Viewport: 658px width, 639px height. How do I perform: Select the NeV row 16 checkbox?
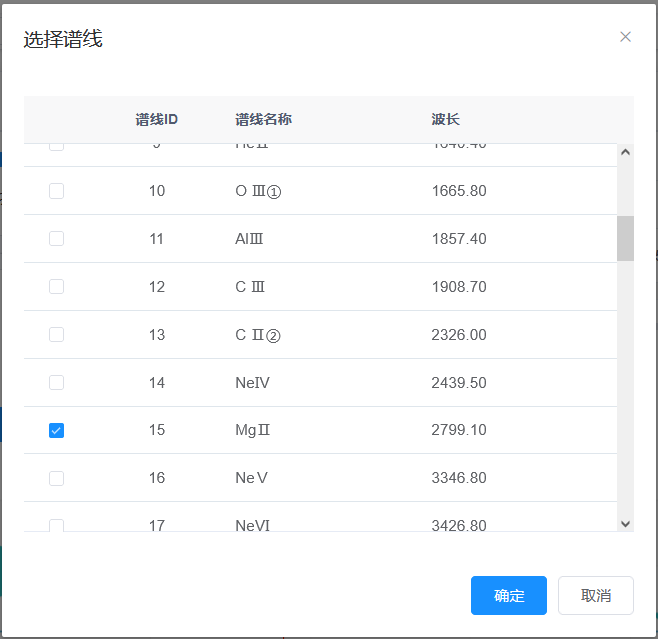click(x=56, y=479)
